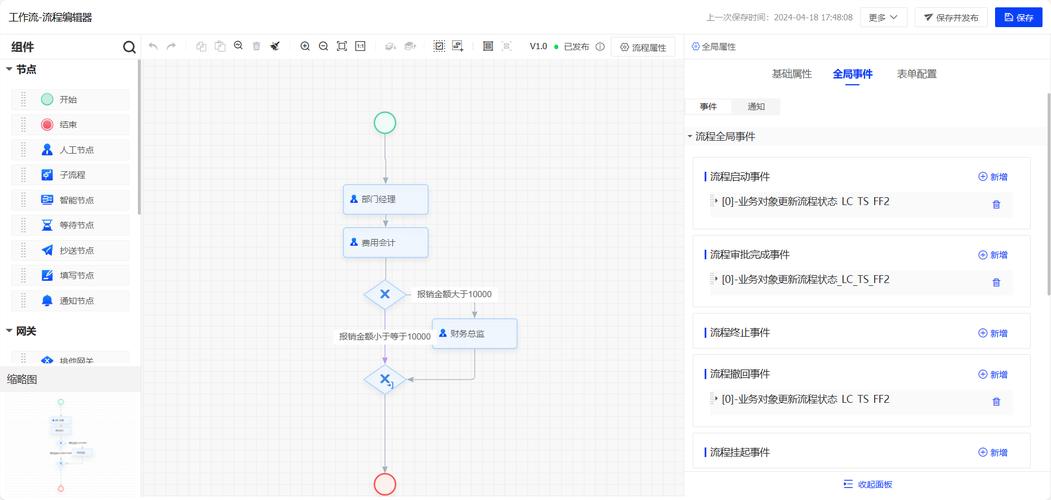Open the 更多 dropdown menu
The image size is (1051, 500).
(883, 17)
